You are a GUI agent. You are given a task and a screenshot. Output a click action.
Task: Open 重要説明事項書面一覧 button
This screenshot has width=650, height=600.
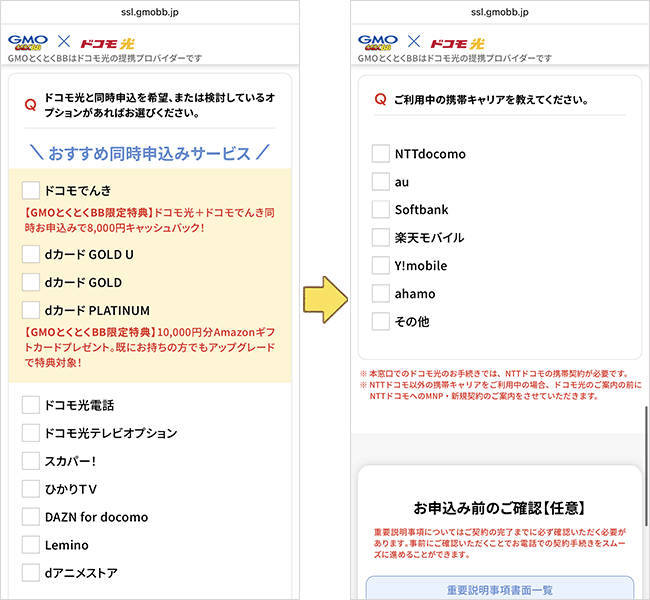(x=500, y=588)
